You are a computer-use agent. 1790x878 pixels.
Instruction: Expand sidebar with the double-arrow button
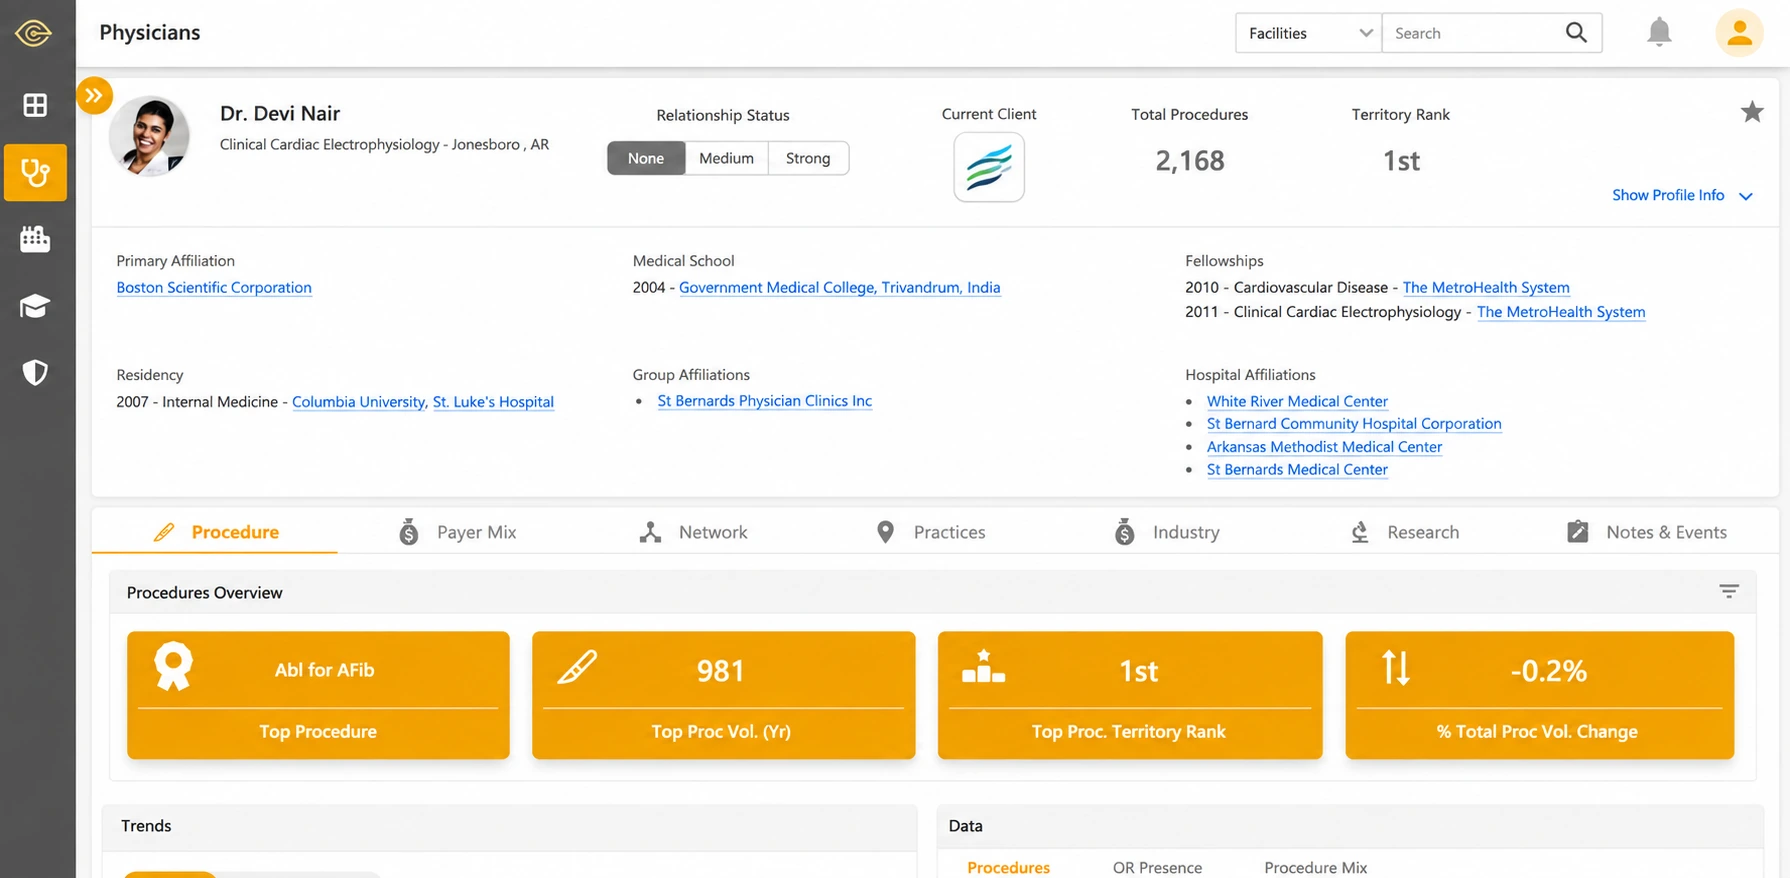coord(94,96)
